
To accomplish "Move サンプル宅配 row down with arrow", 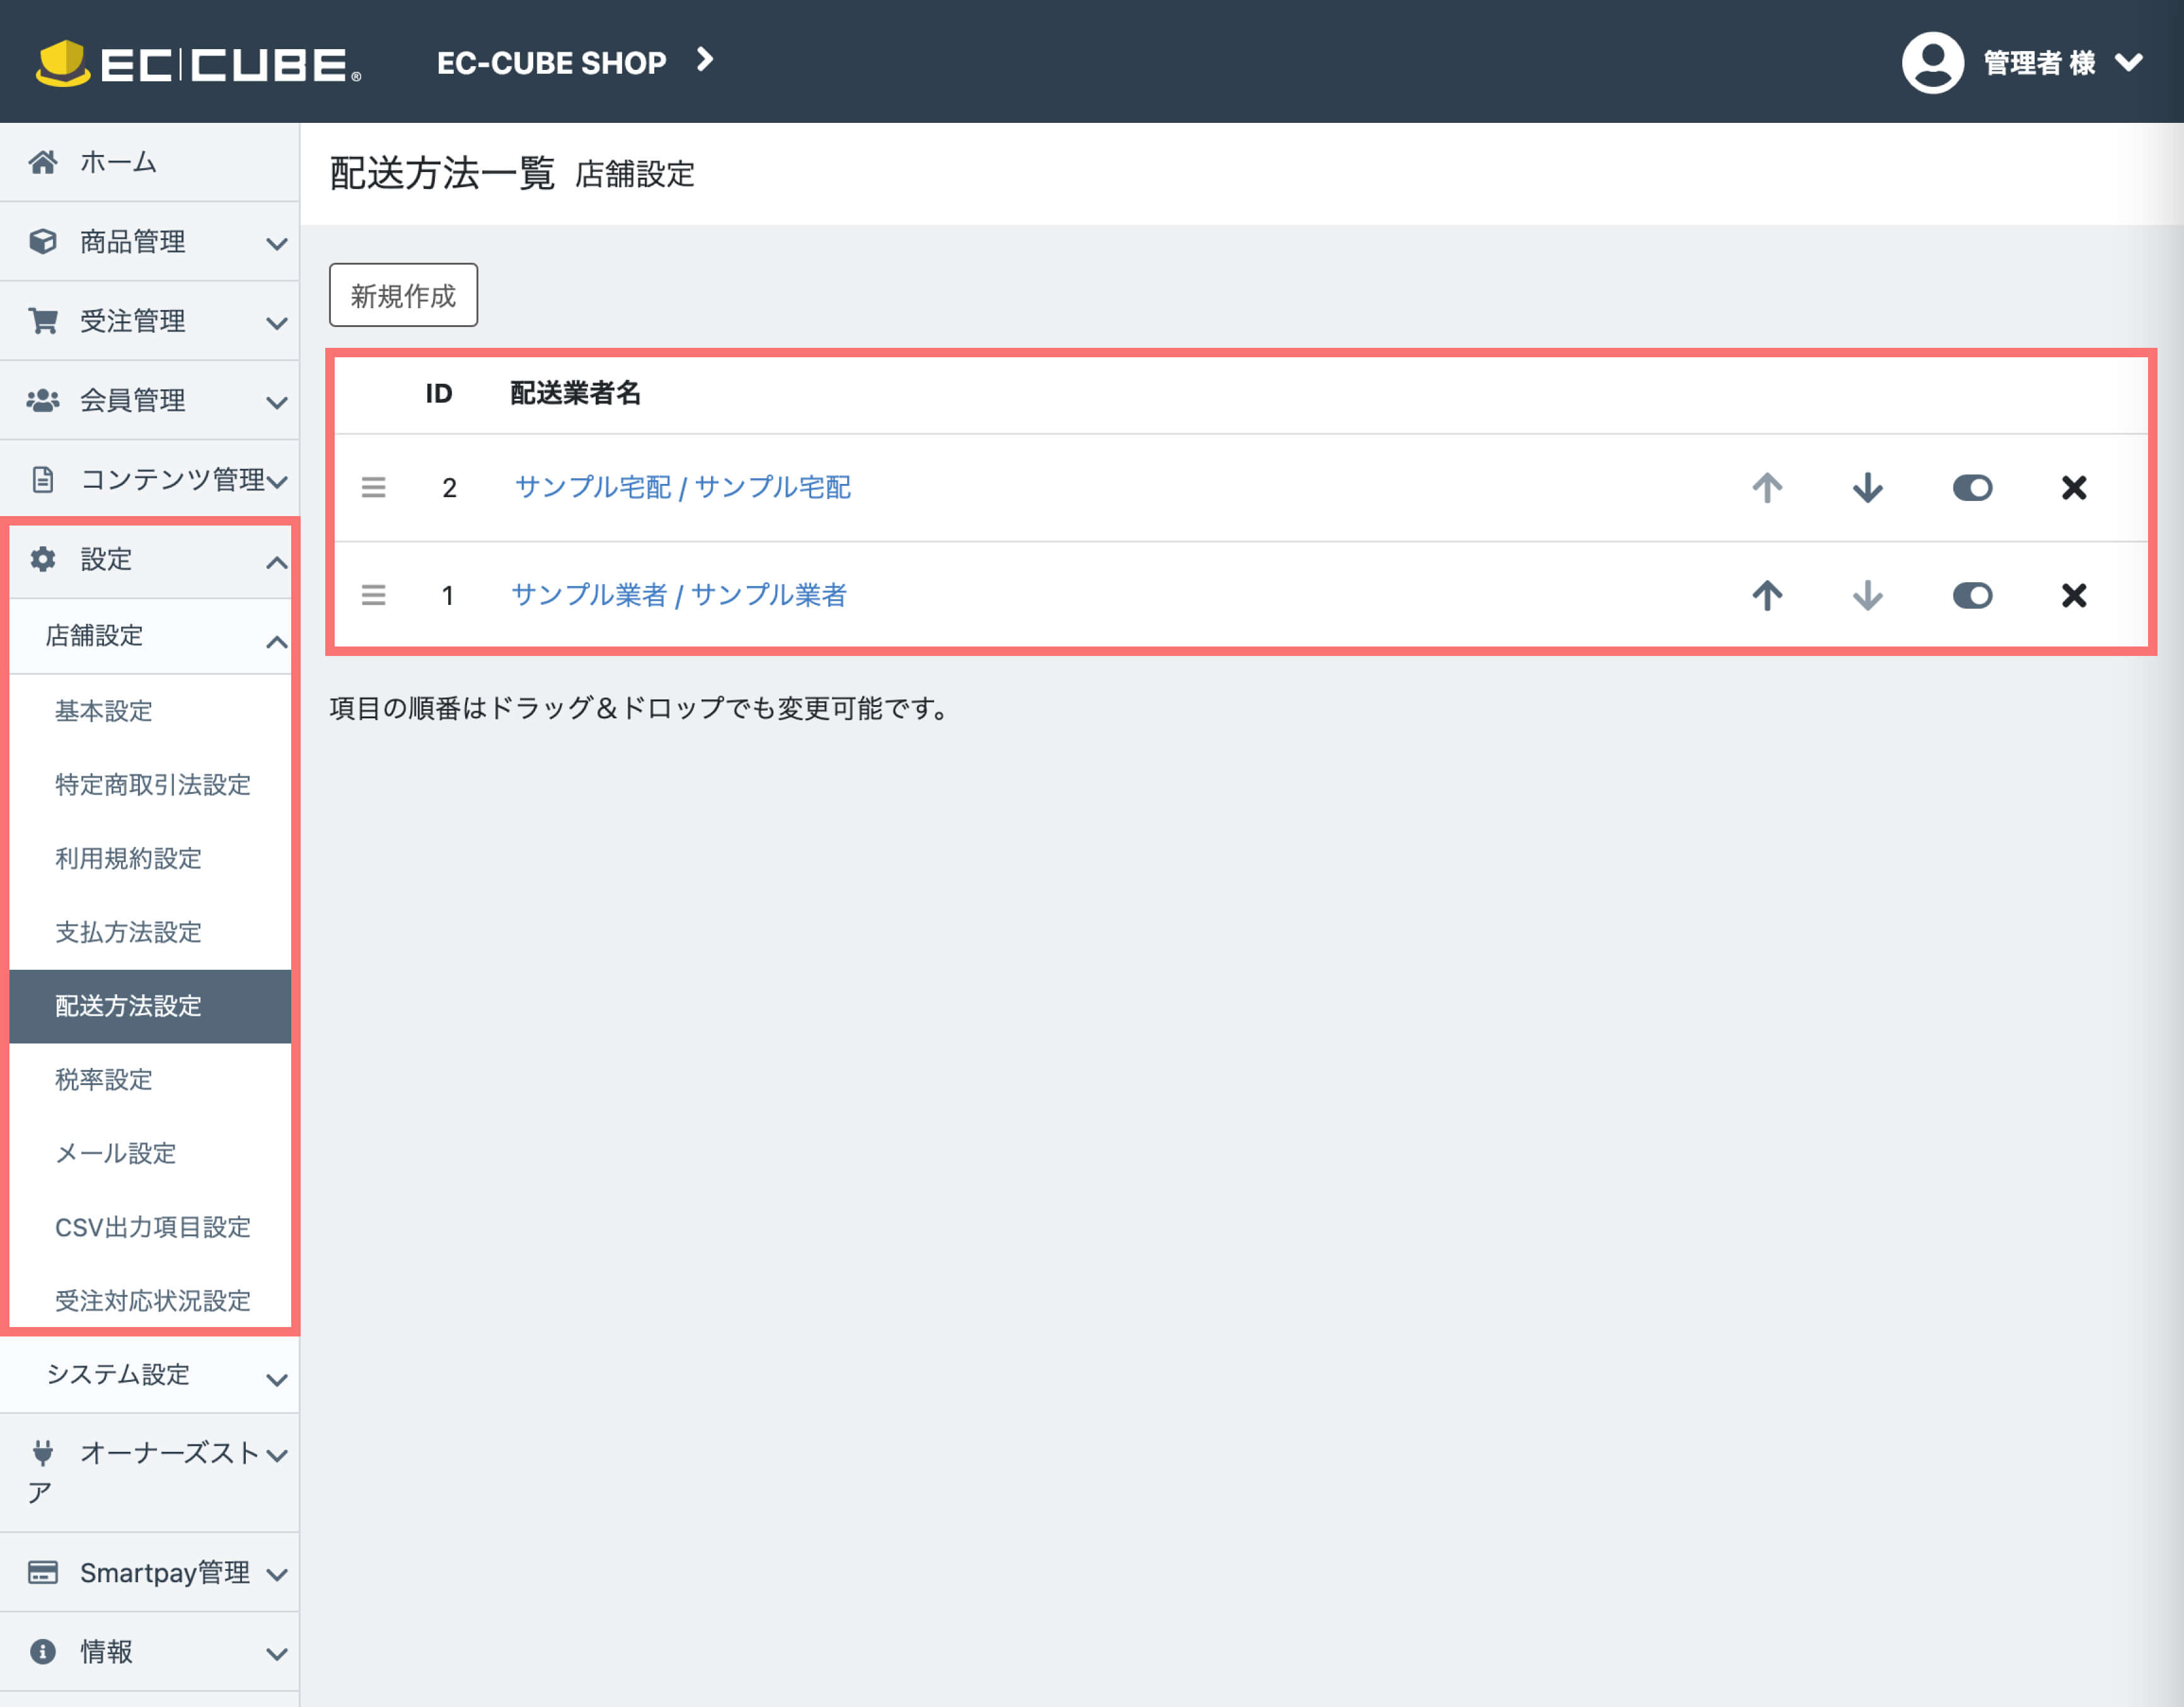I will 1867,488.
